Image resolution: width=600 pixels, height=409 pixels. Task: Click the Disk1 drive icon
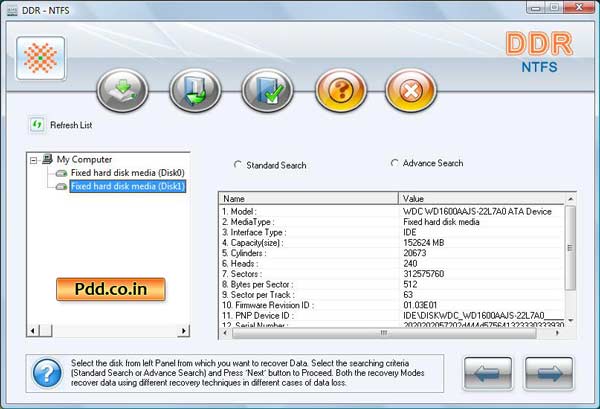click(61, 187)
